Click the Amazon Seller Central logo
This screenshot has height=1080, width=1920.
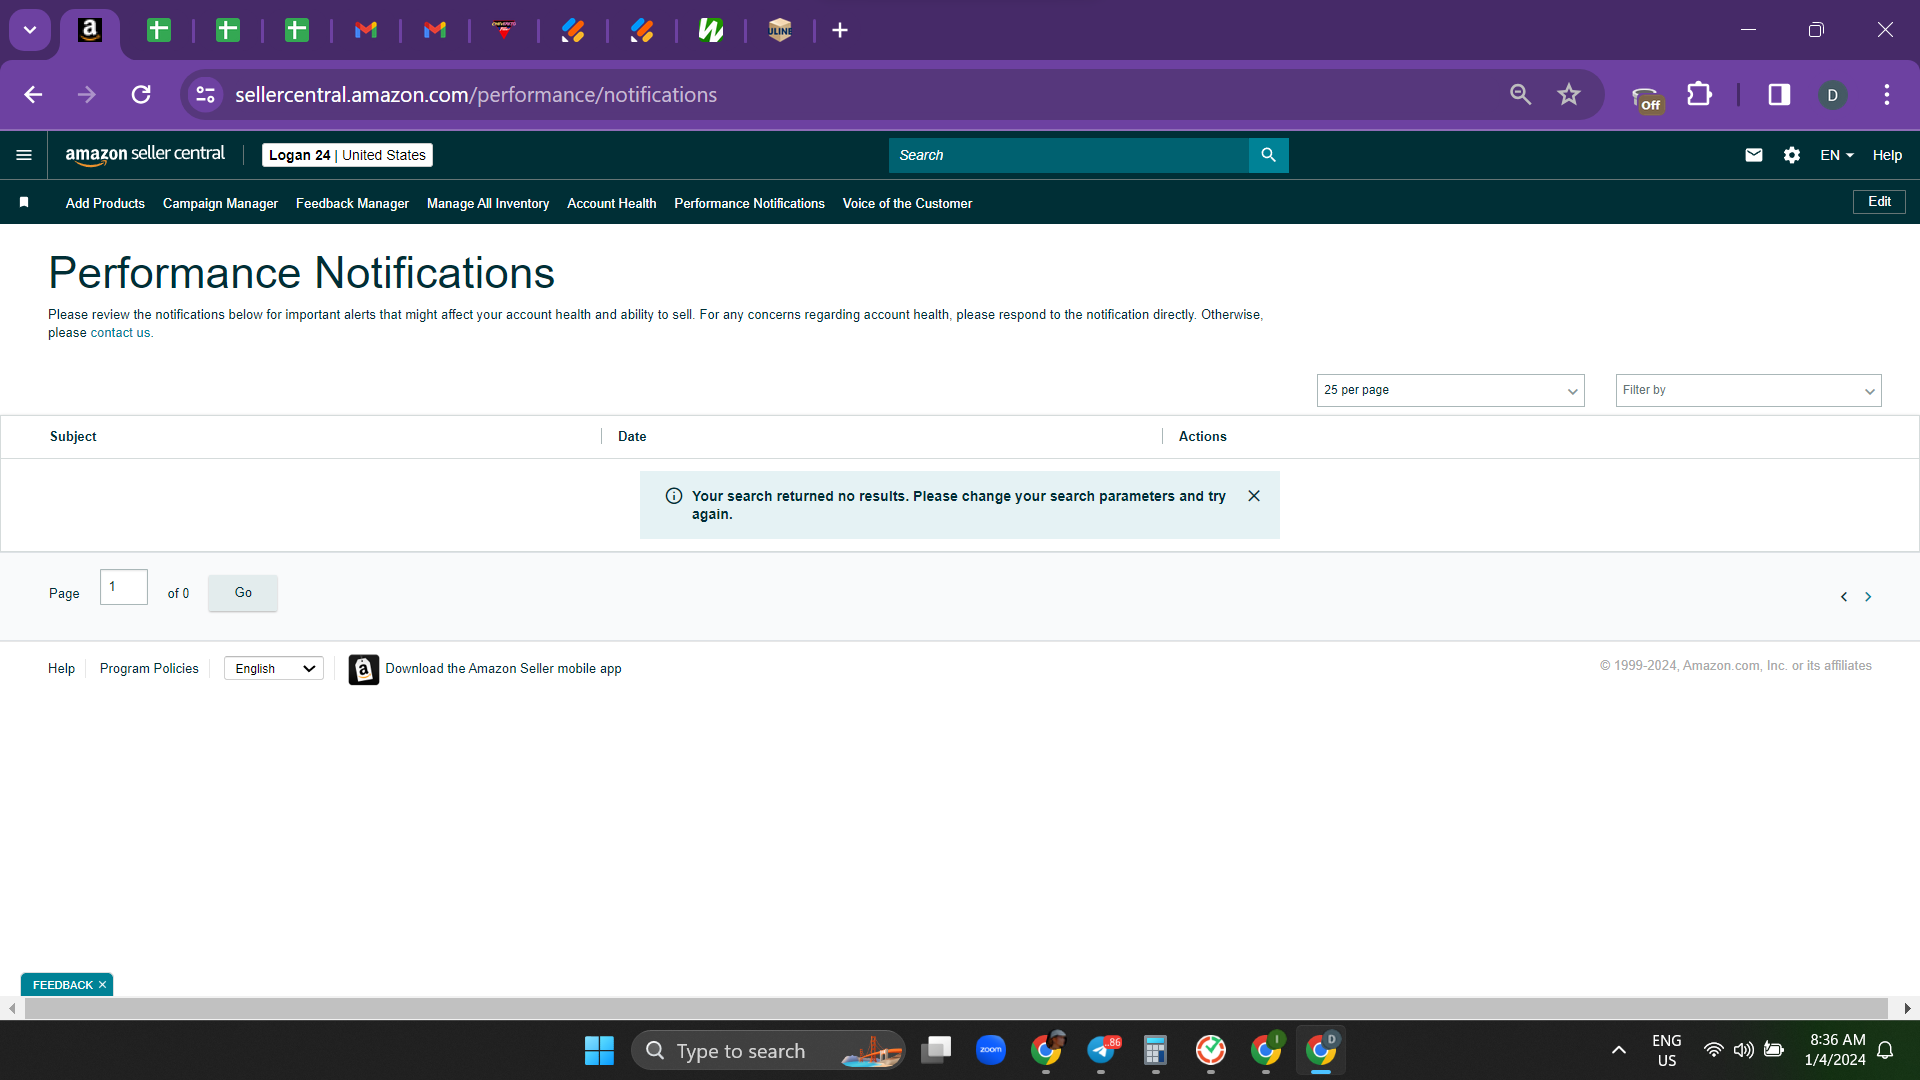(145, 155)
